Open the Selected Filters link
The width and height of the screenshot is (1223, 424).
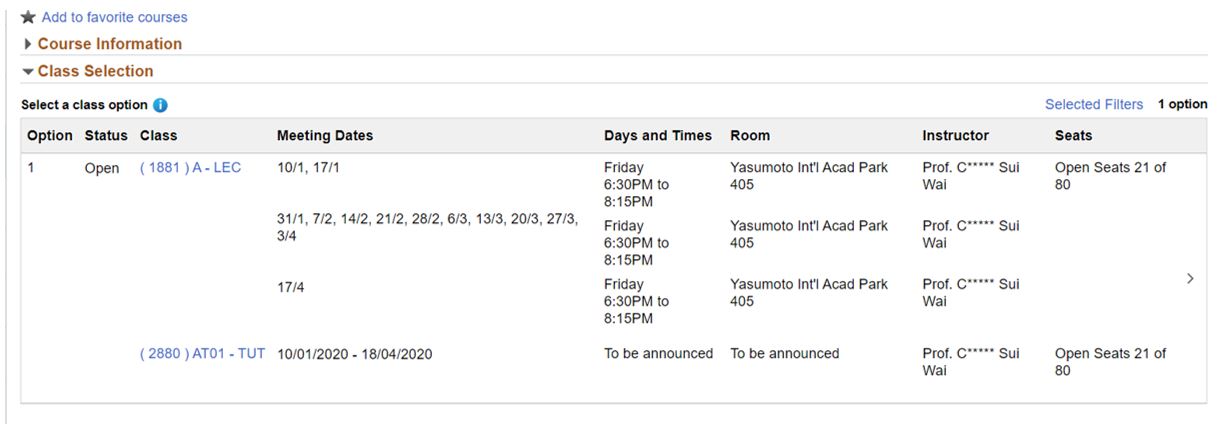click(1093, 104)
